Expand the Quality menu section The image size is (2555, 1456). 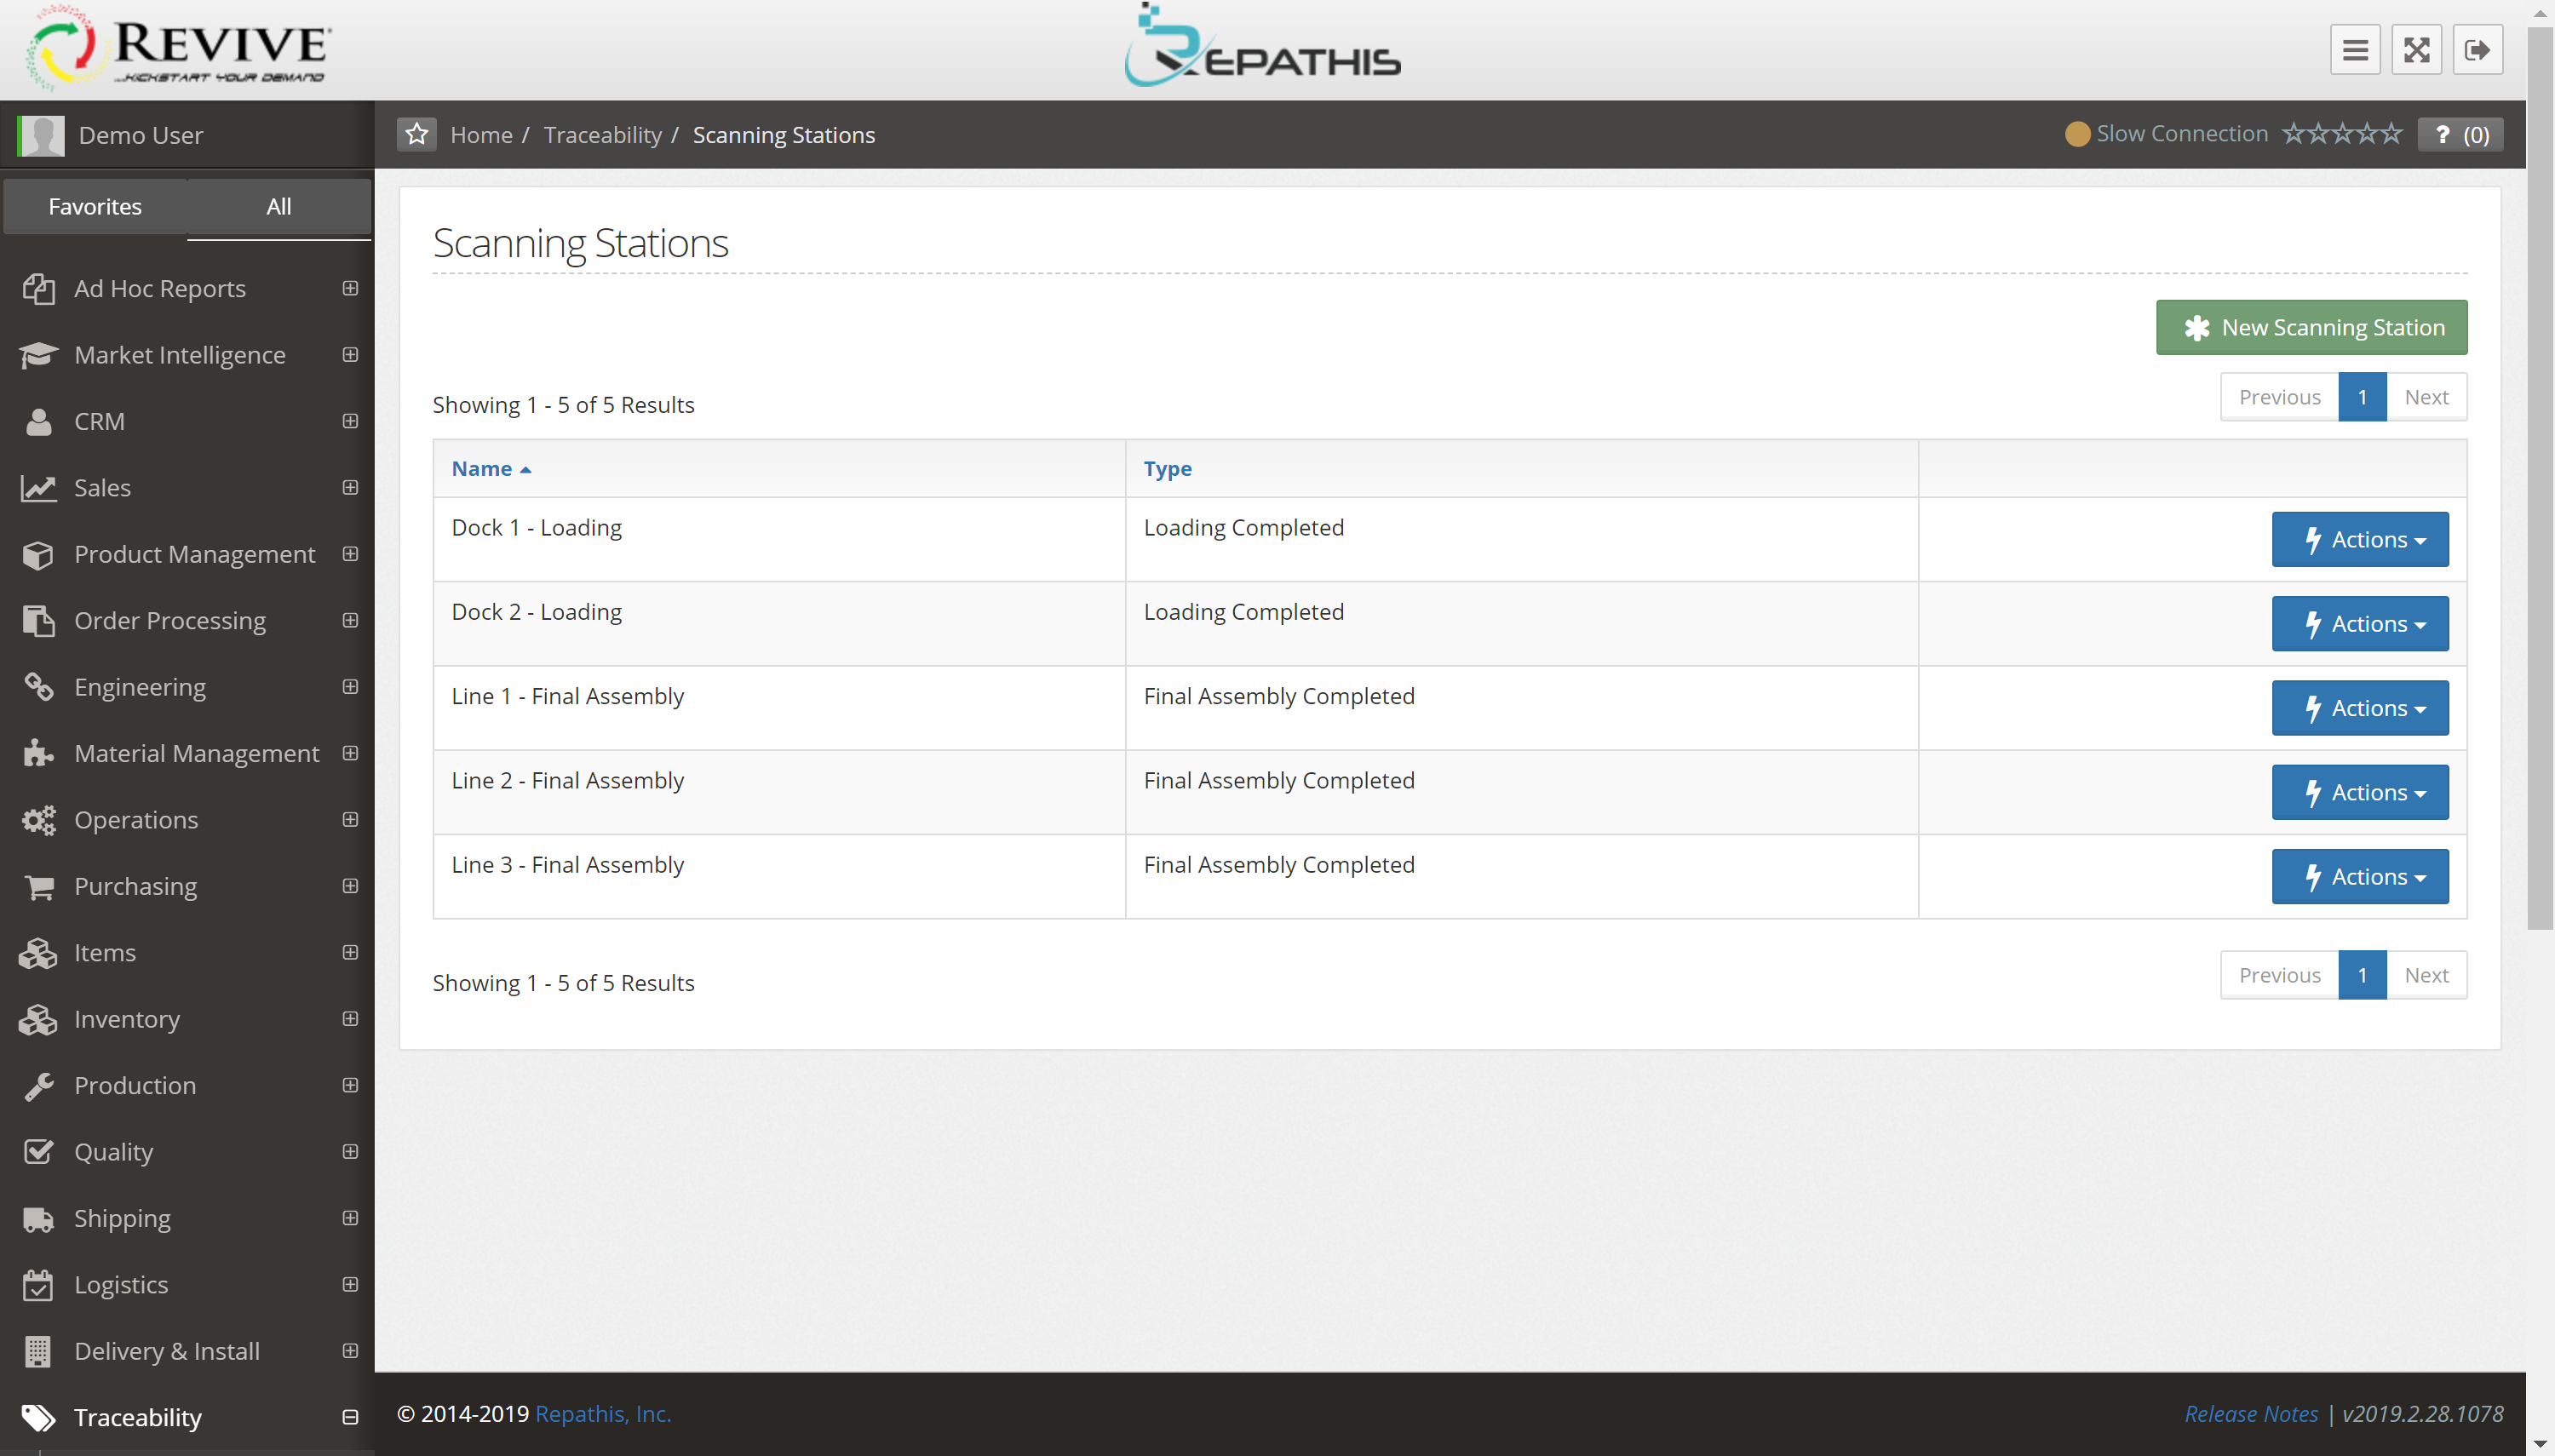[x=350, y=1151]
